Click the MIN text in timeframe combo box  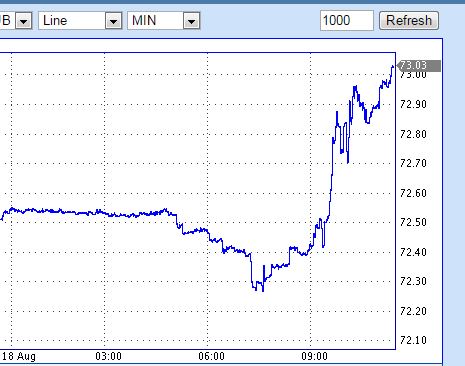click(x=144, y=21)
